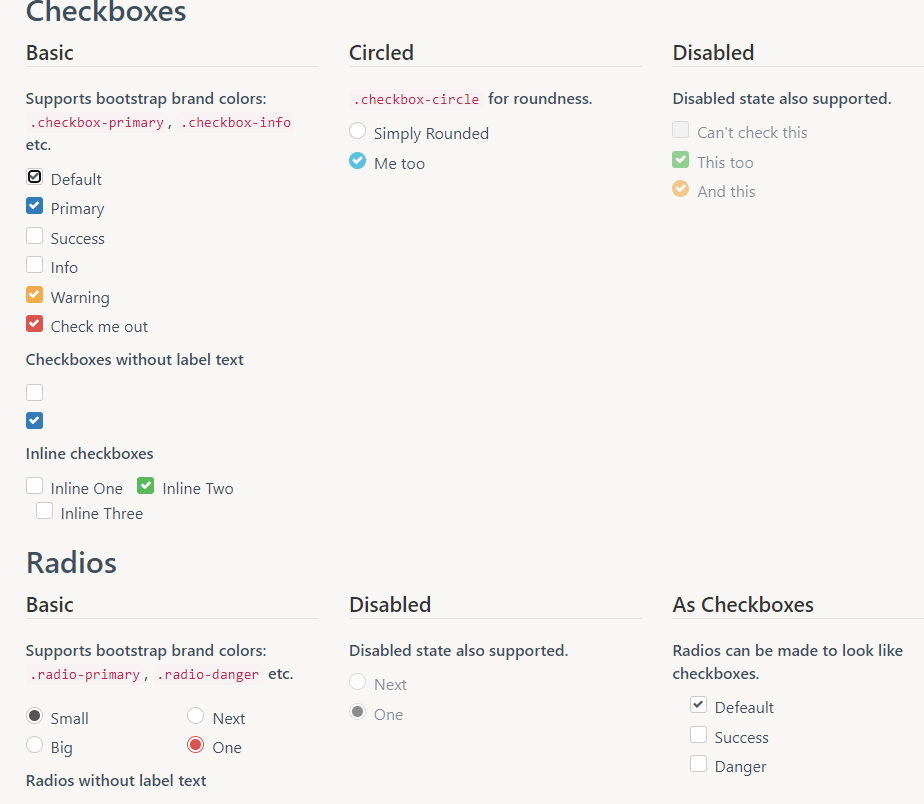
Task: Uncheck the green Inline Two checkbox
Action: [146, 486]
